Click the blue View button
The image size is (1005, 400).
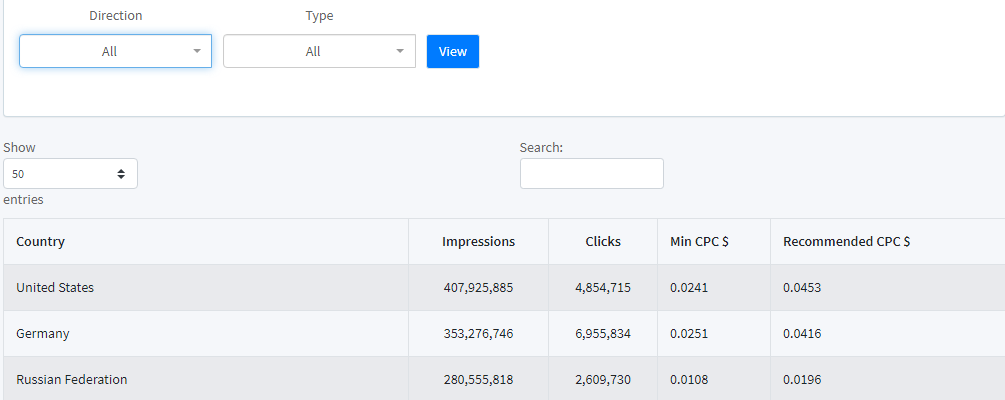click(x=453, y=51)
